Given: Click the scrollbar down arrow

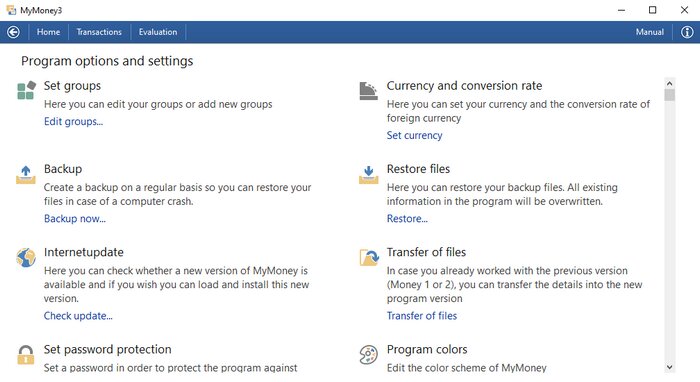Looking at the screenshot, I should click(x=669, y=367).
